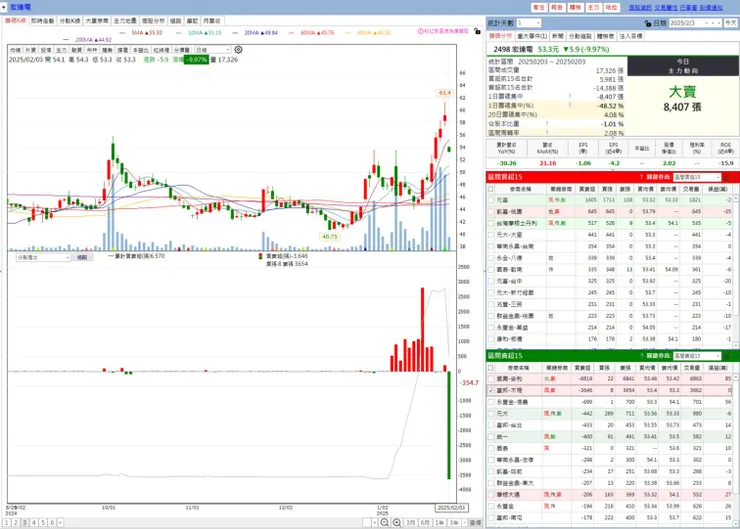
Task: Click clock icon next to pink notice text
Action: (x=420, y=31)
